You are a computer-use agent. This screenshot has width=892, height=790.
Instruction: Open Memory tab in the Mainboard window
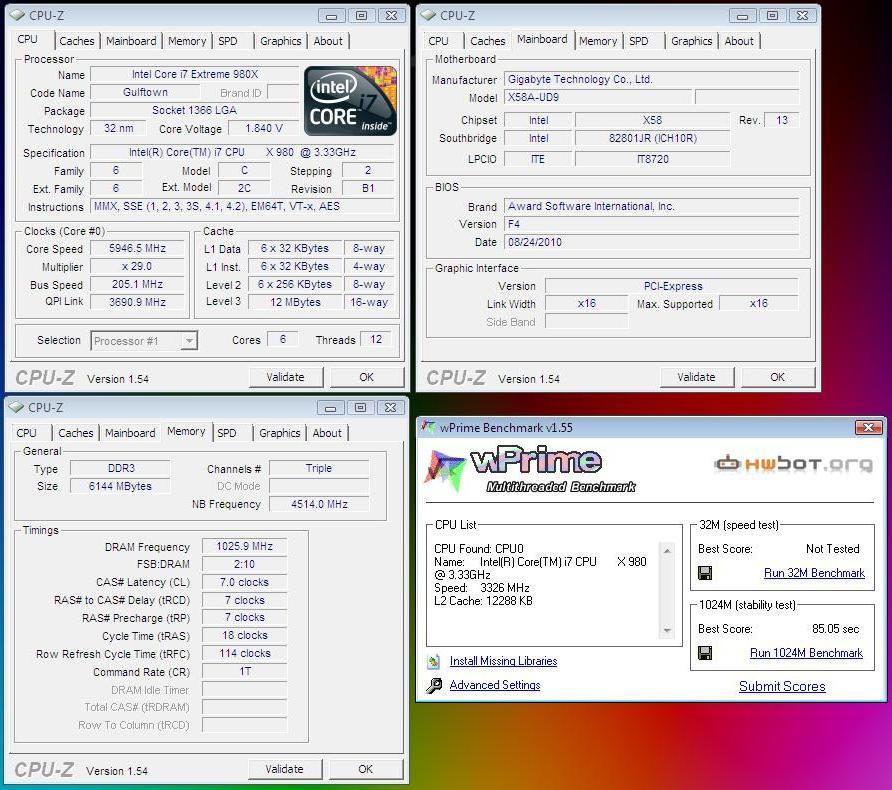598,41
